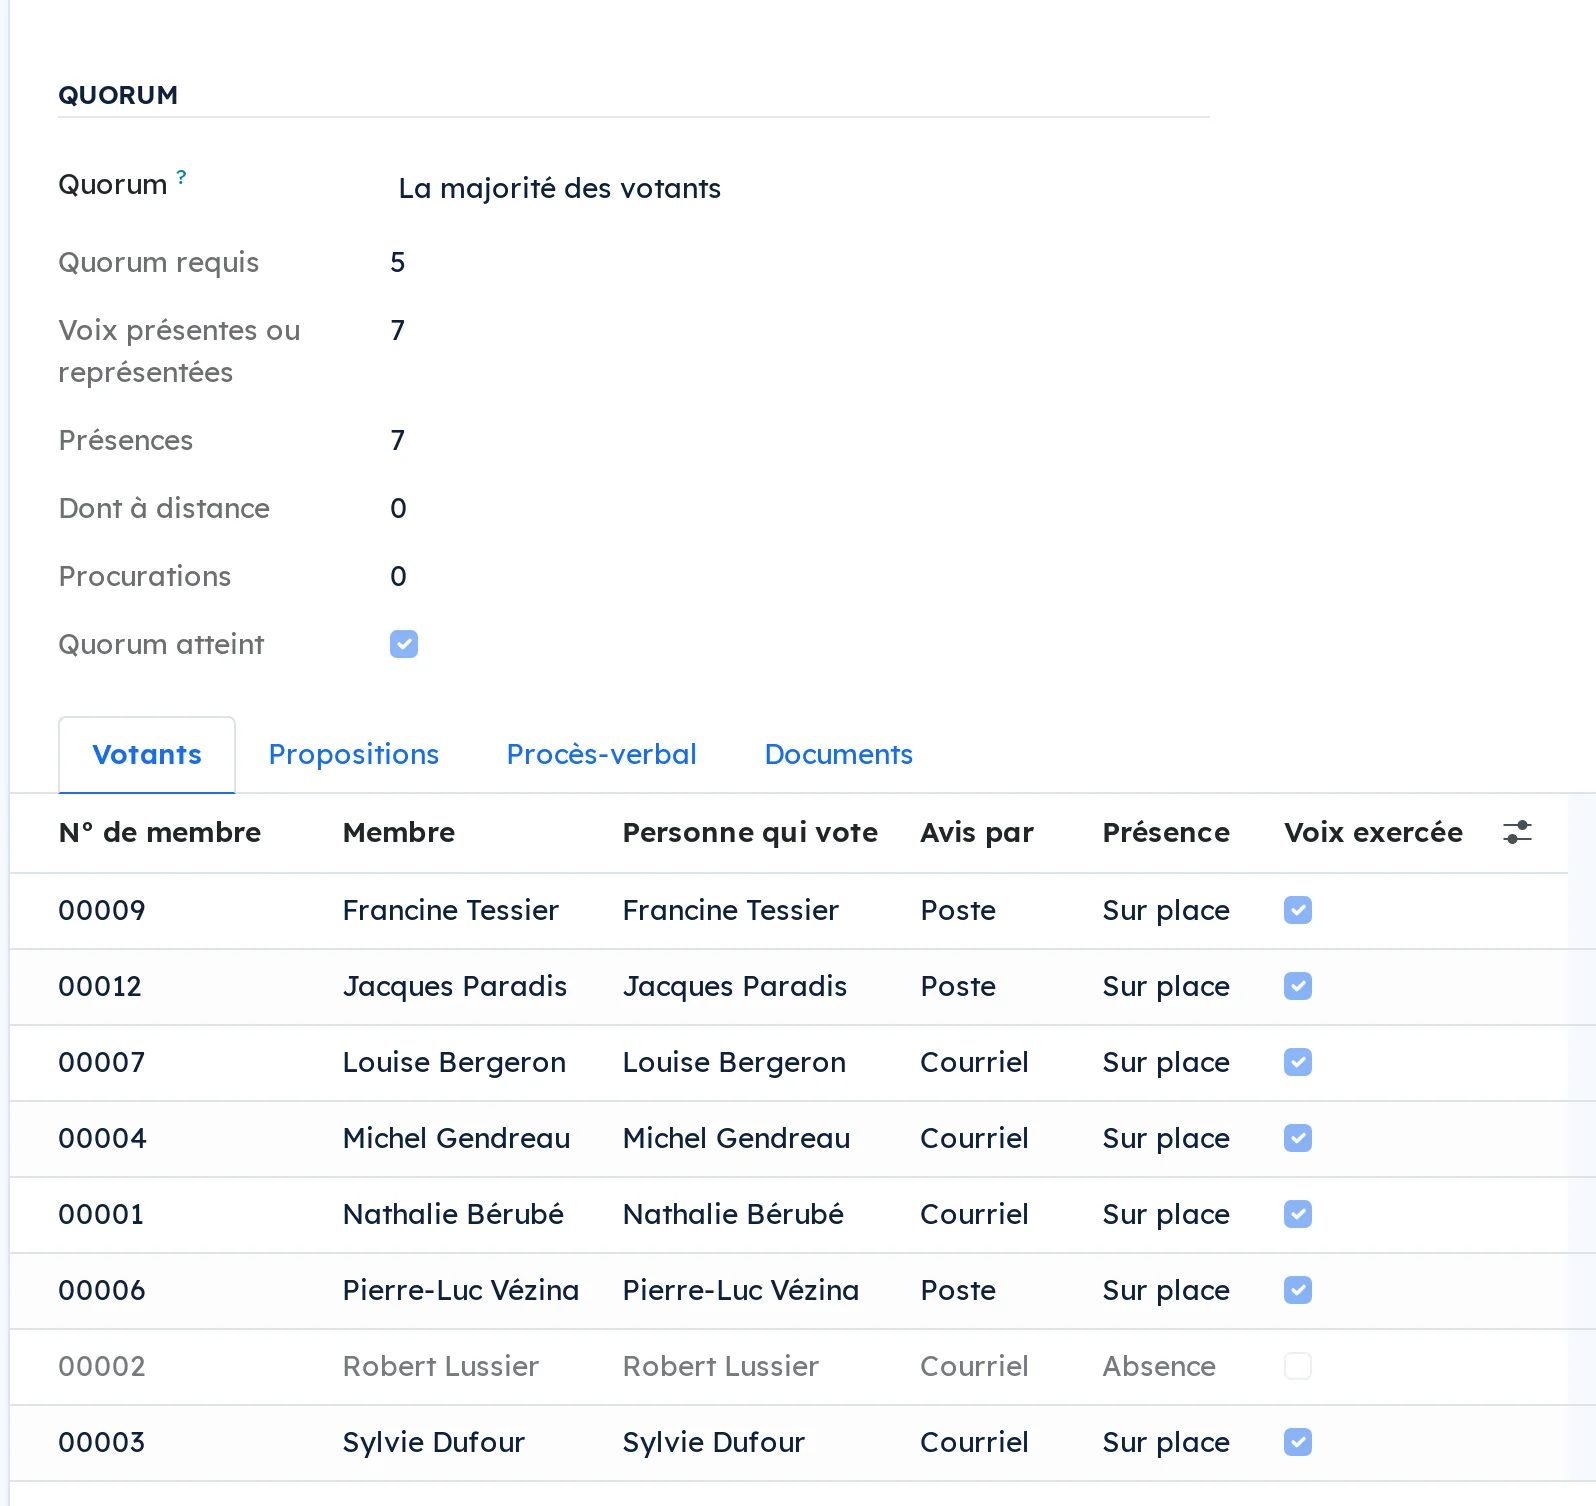Viewport: 1596px width, 1506px height.
Task: Uncheck Voix exercée for Jacques Paradis
Action: (x=1298, y=986)
